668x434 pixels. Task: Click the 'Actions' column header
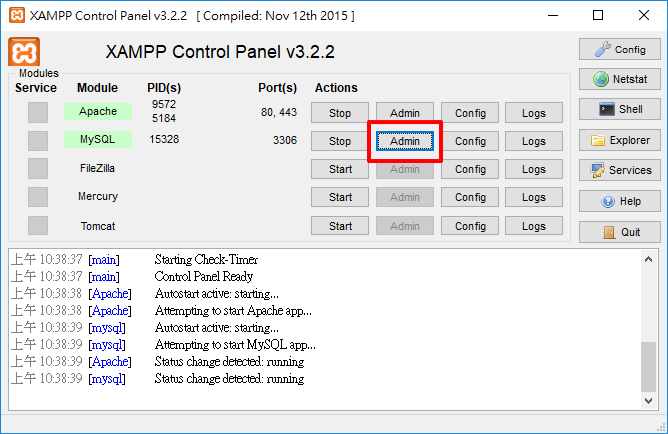(336, 88)
